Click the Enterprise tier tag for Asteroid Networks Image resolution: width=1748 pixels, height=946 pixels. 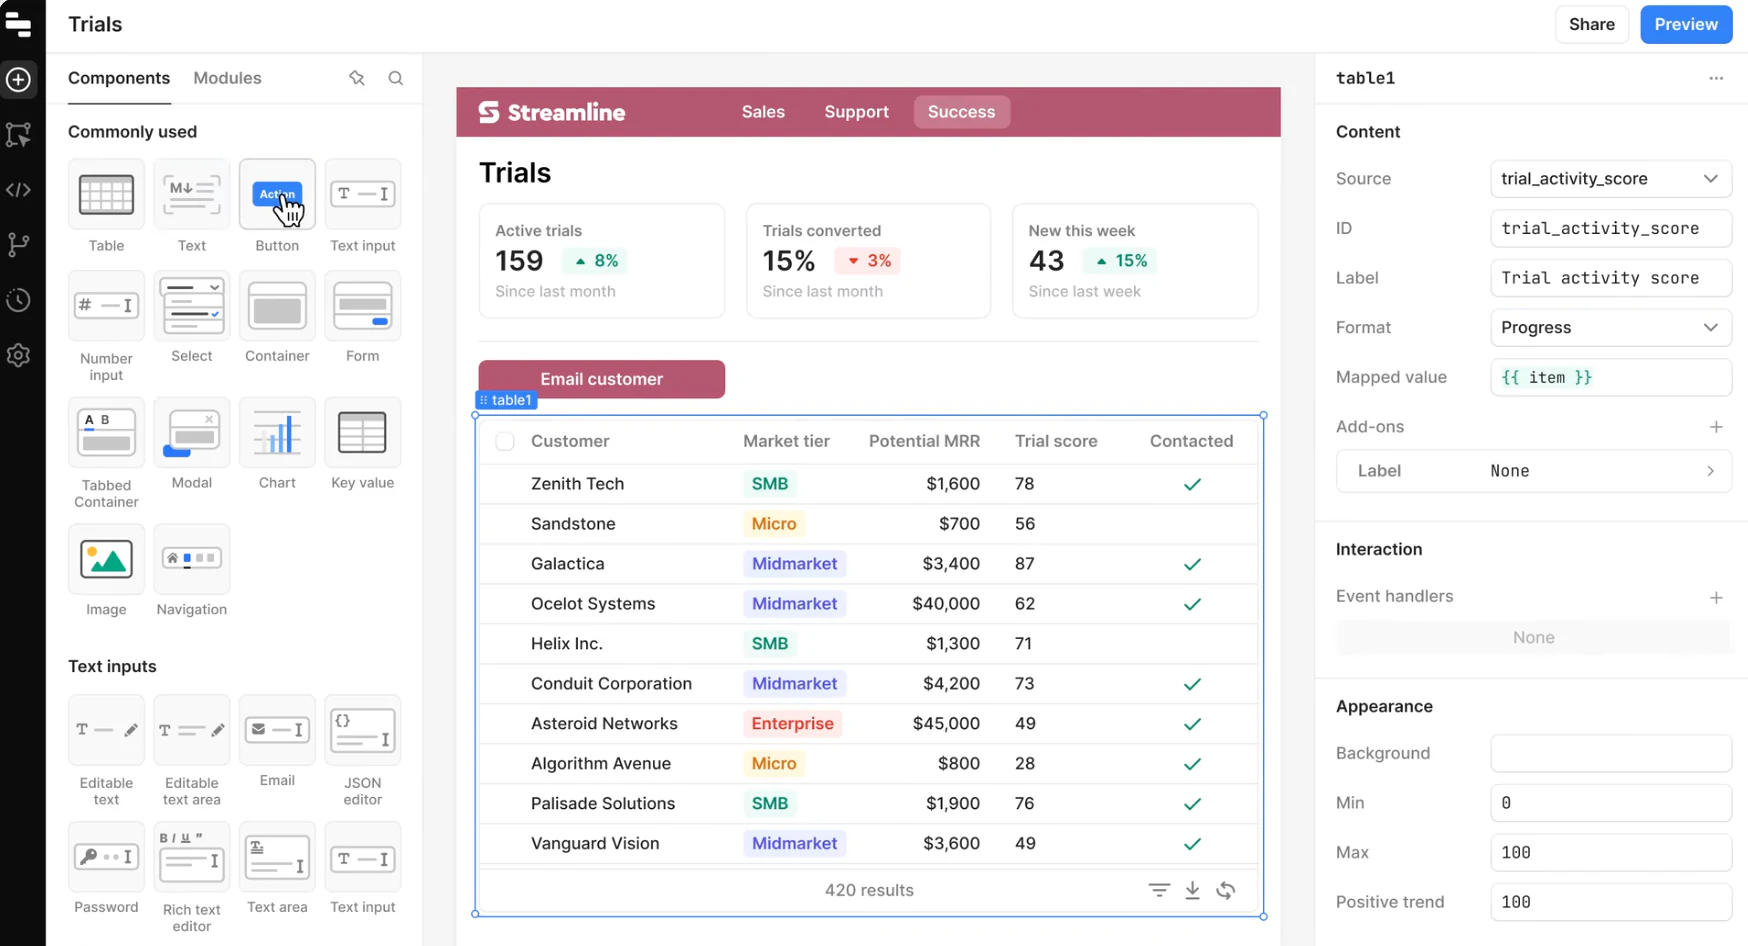tap(792, 724)
